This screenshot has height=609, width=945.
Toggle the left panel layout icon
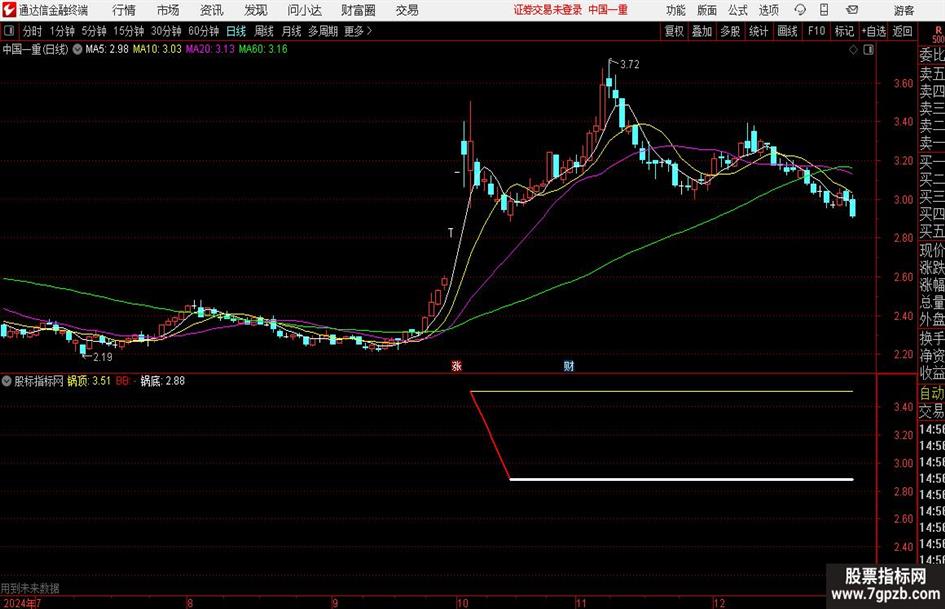[x=9, y=31]
